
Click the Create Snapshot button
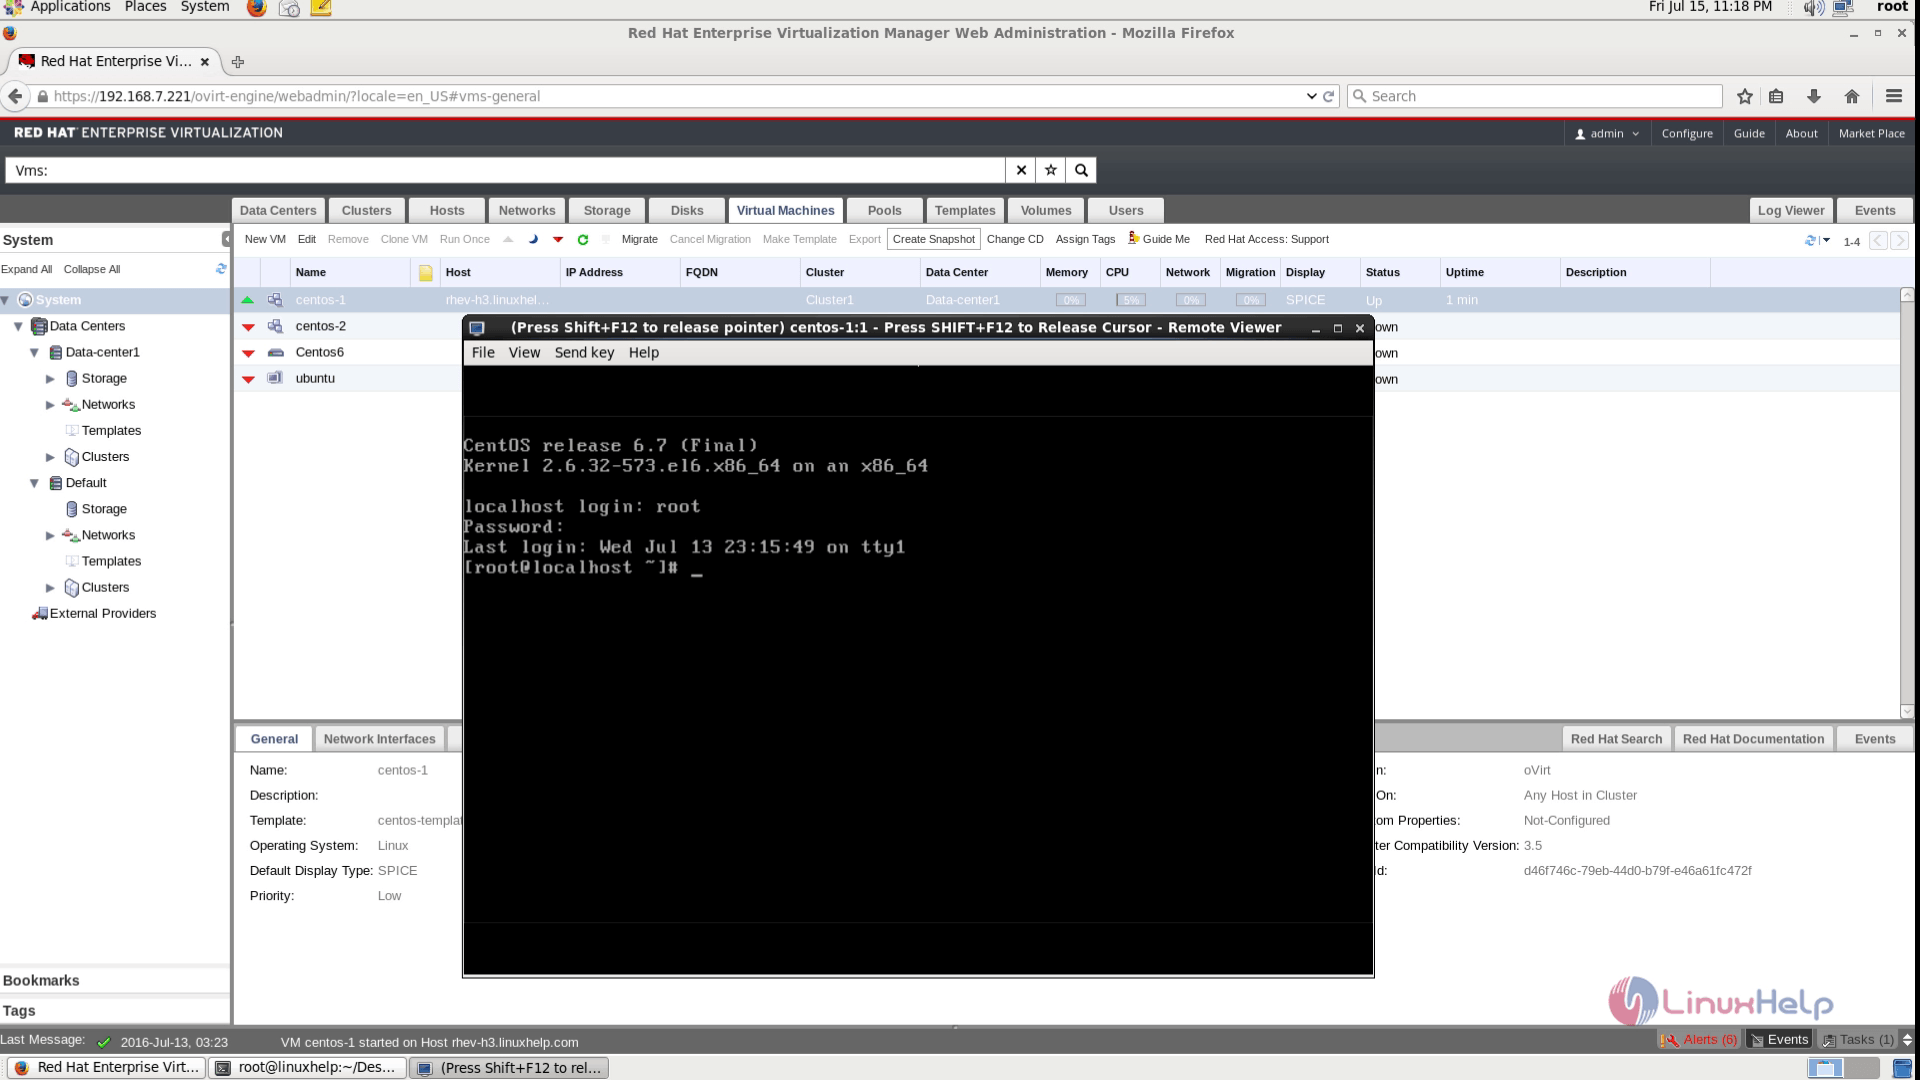(933, 239)
